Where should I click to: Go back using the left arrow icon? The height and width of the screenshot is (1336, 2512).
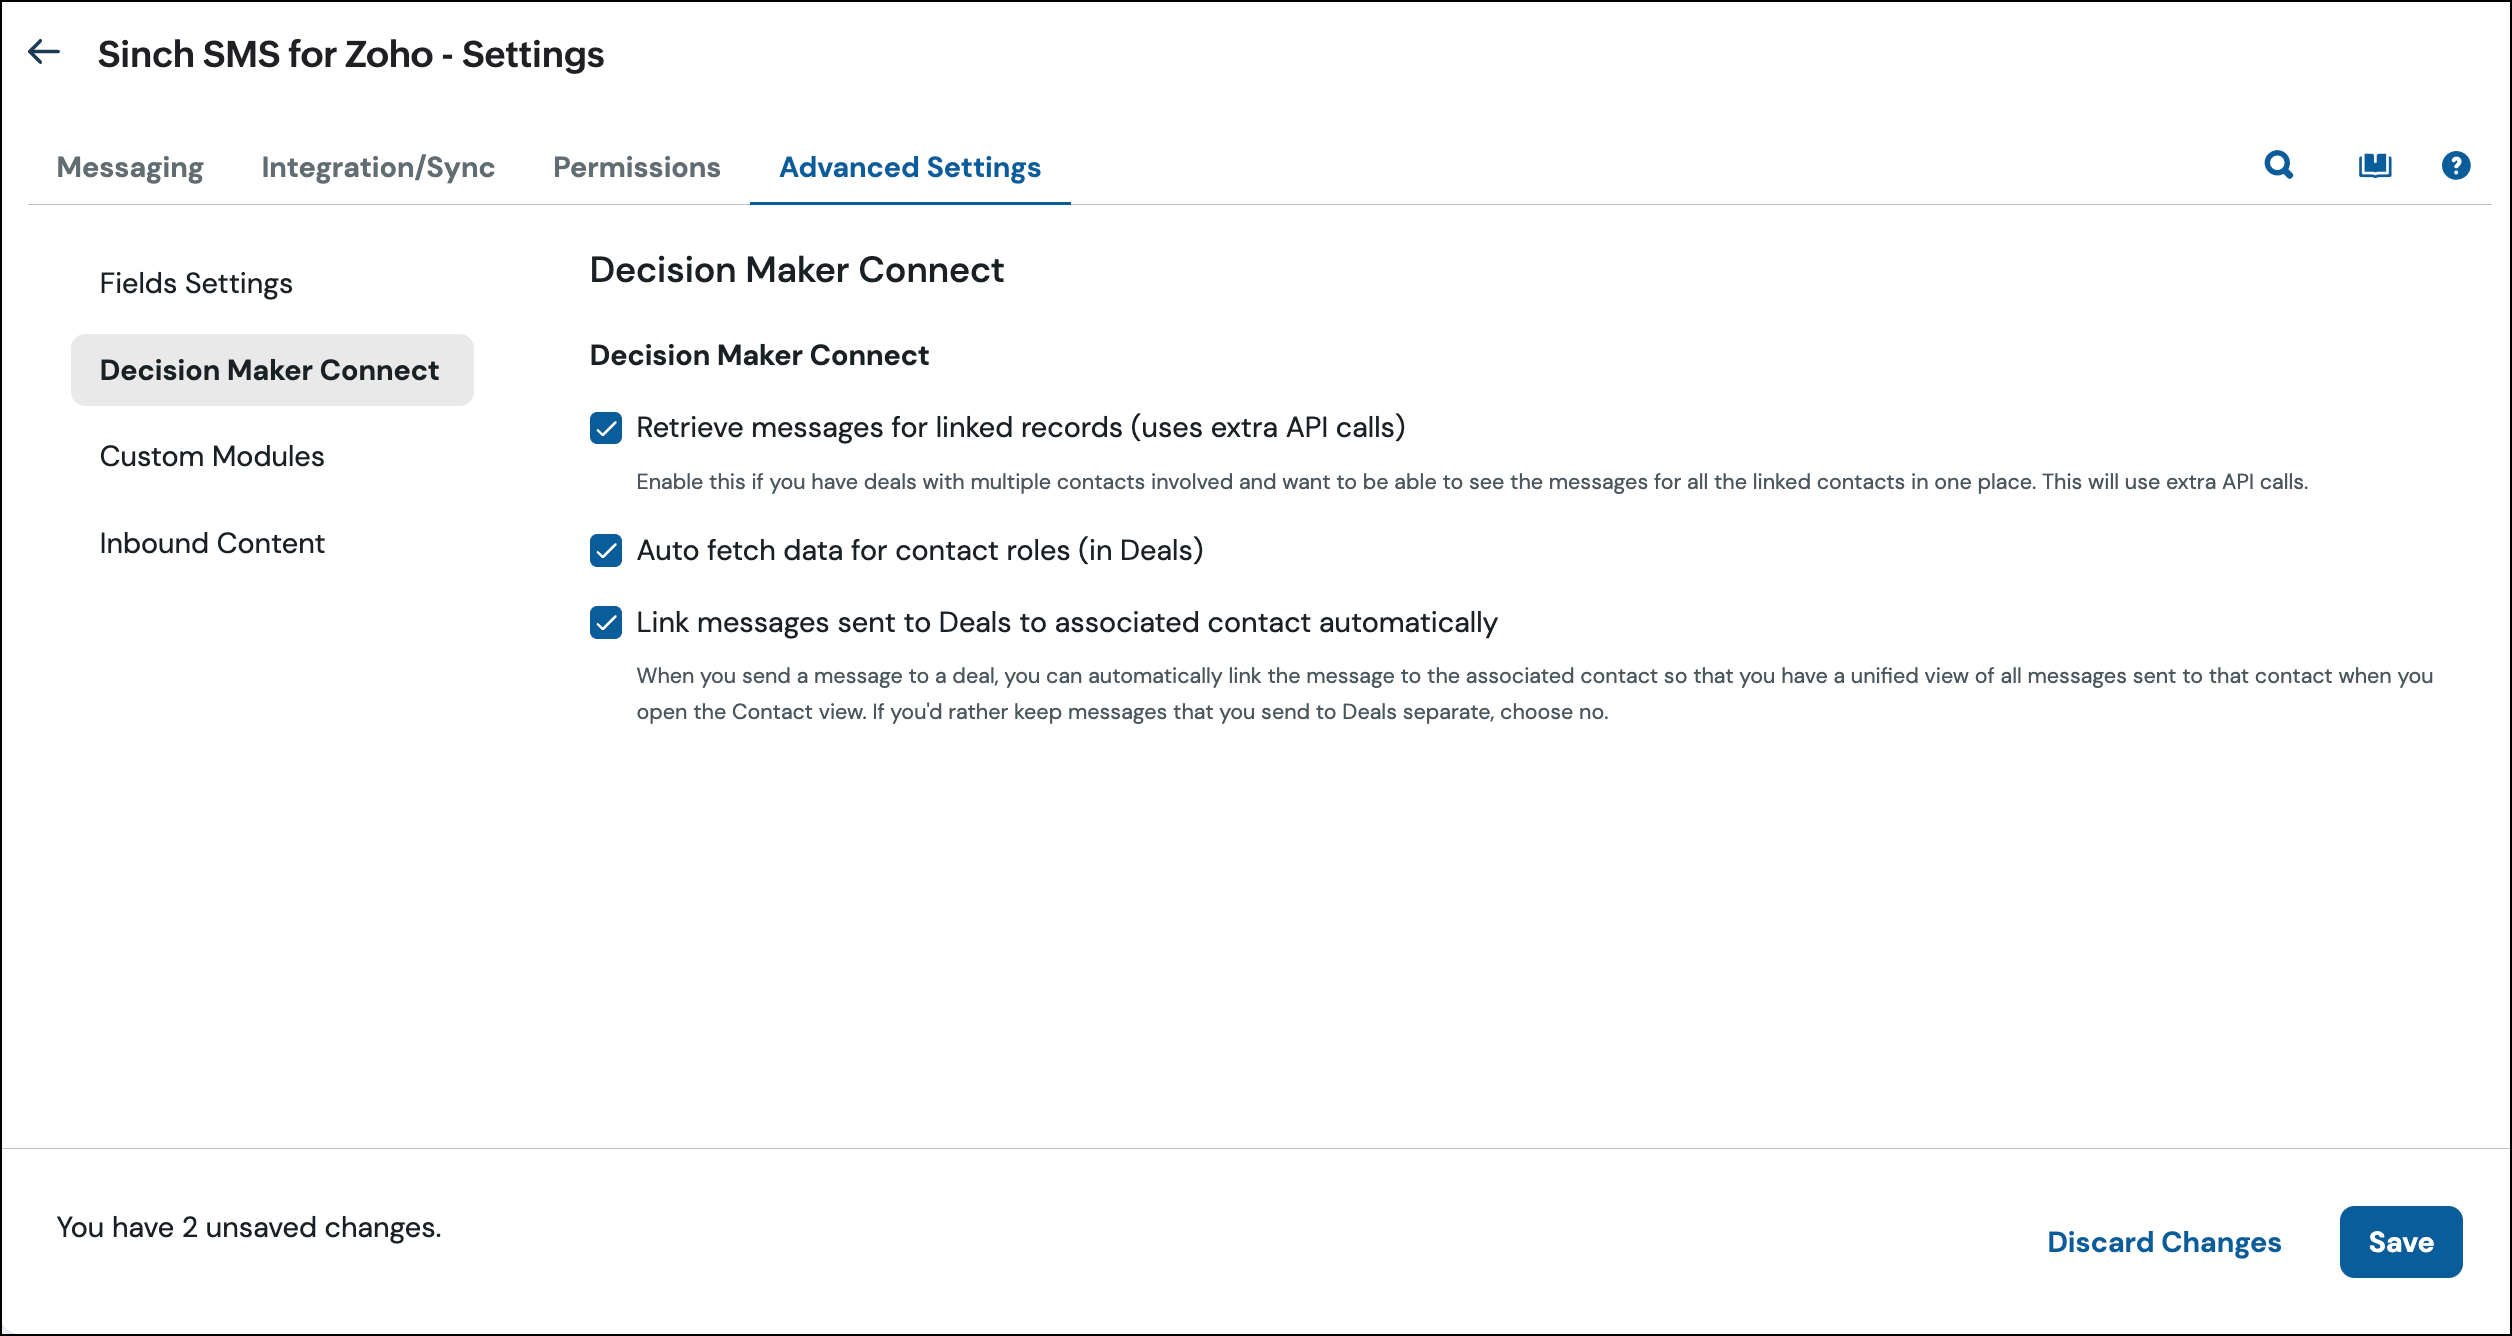(44, 52)
